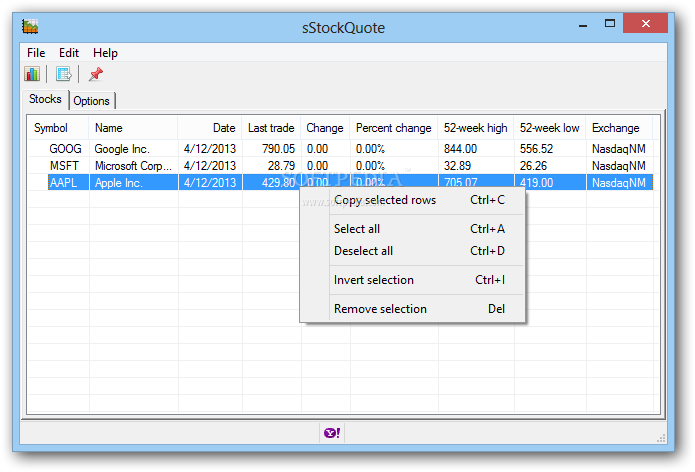The width and height of the screenshot is (695, 472).
Task: Click the date cell in the GOOG row
Action: pos(210,148)
